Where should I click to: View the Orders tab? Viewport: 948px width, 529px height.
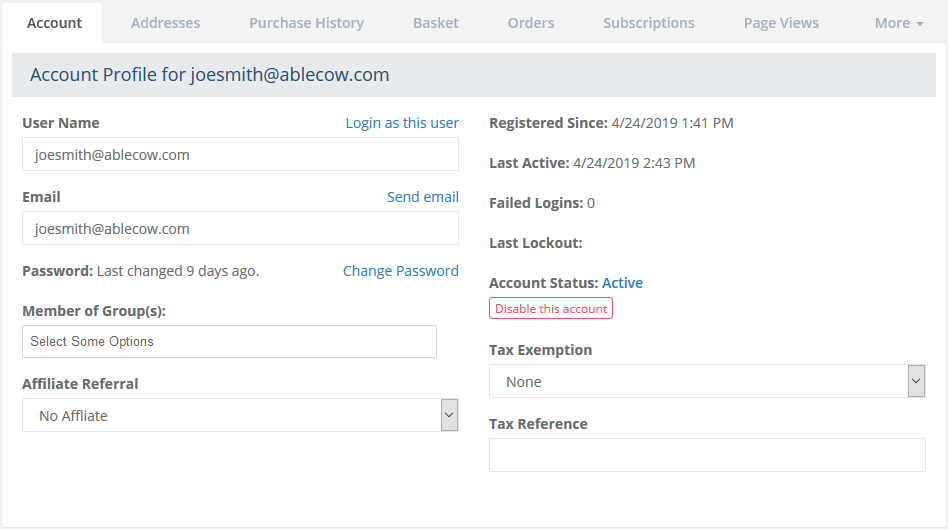point(530,22)
